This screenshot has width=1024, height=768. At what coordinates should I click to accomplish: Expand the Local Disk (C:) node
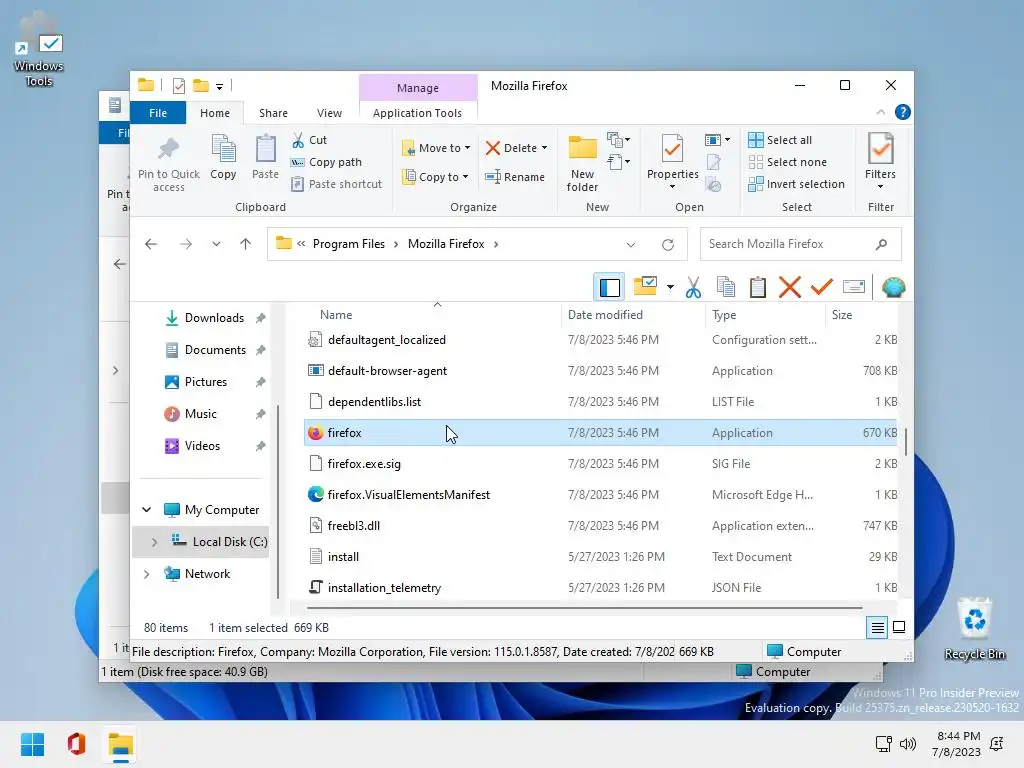(154, 541)
